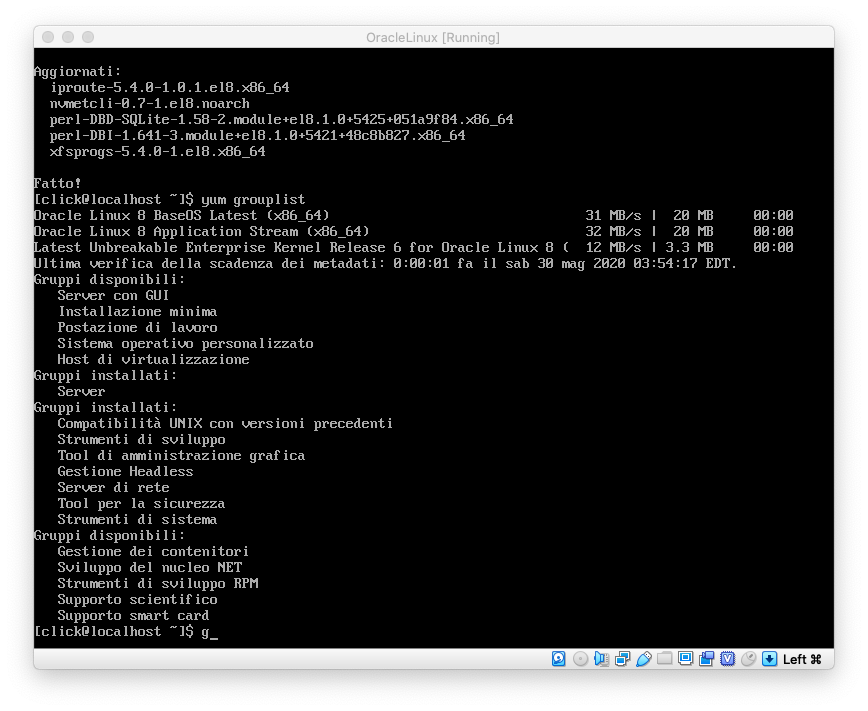Select 'Tool di amministrazione grafica' group
This screenshot has height=711, width=868.
182,456
